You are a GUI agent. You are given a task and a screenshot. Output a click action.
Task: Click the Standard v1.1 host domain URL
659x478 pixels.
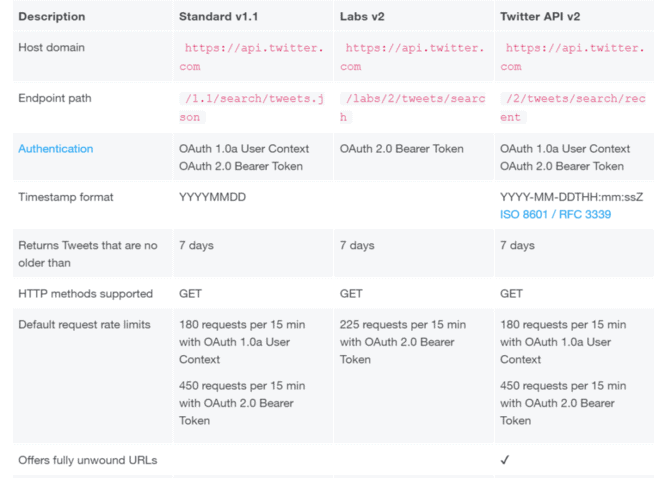(x=252, y=57)
